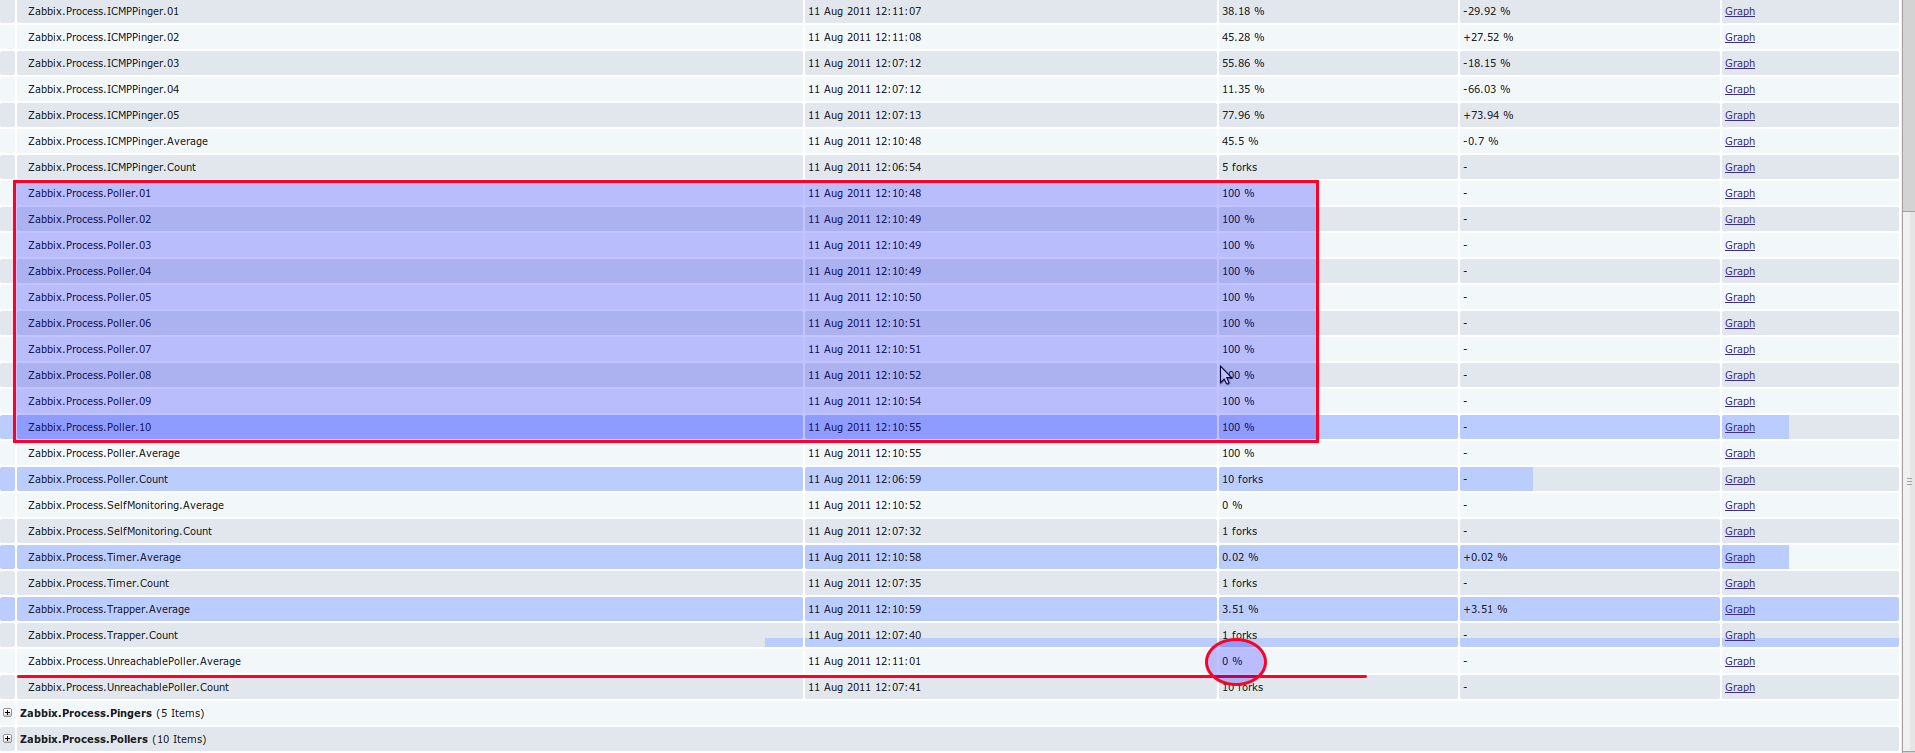Select the Zabbix.Process.Trapper.Average item name
This screenshot has height=753, width=1915.
[x=109, y=609]
